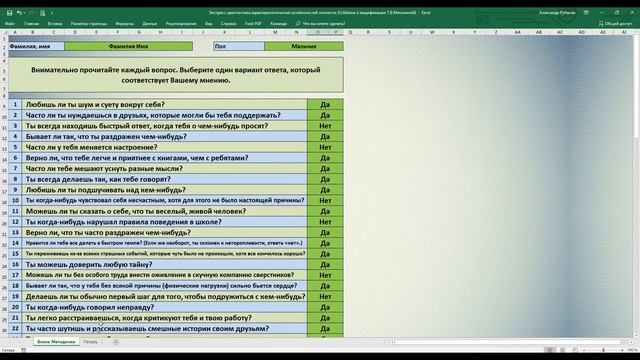640x360 pixels.
Task: Switch to Page Layout view in the status bar
Action: [x=562, y=350]
